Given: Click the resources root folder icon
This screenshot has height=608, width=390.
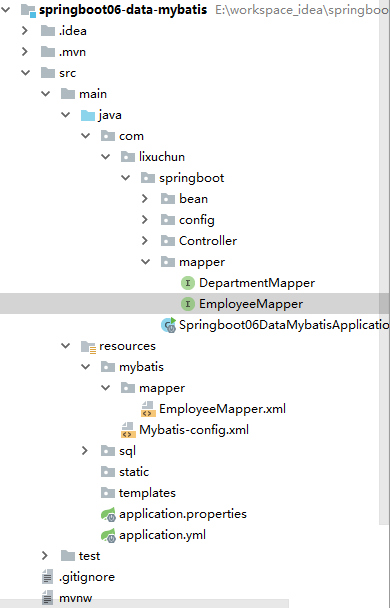Looking at the screenshot, I should [x=88, y=346].
